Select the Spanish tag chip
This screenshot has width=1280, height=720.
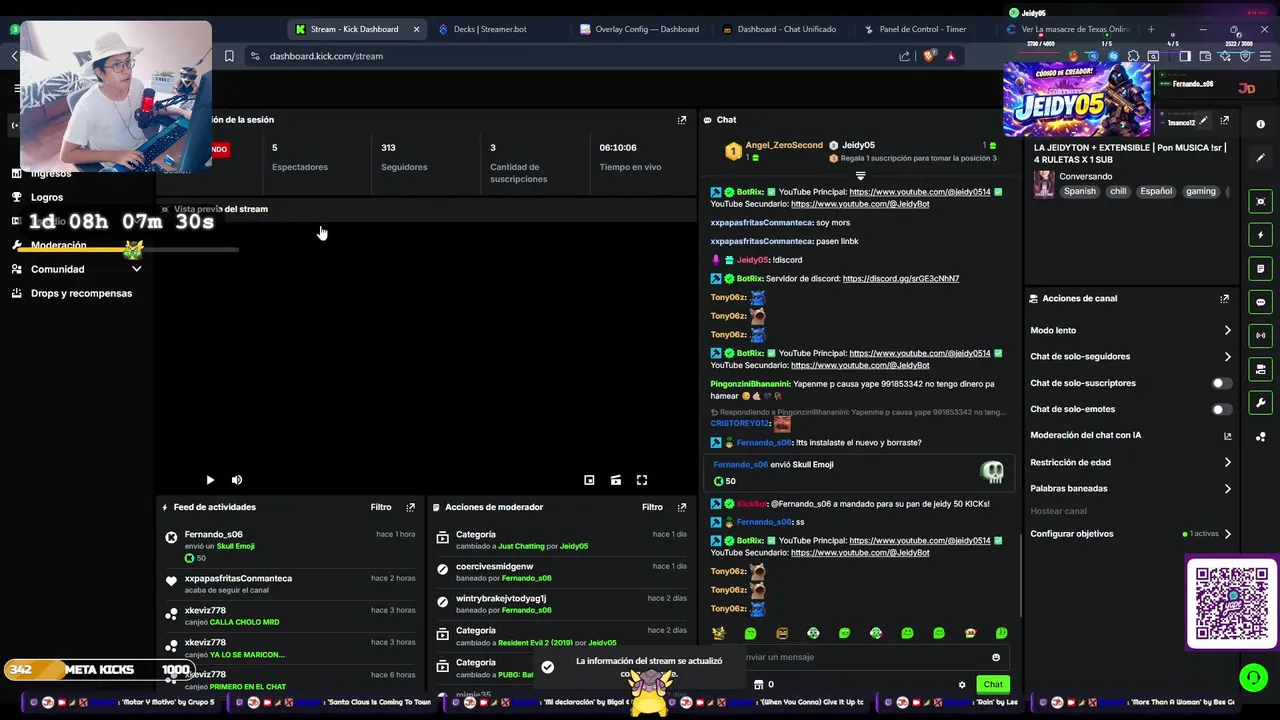[x=1080, y=191]
